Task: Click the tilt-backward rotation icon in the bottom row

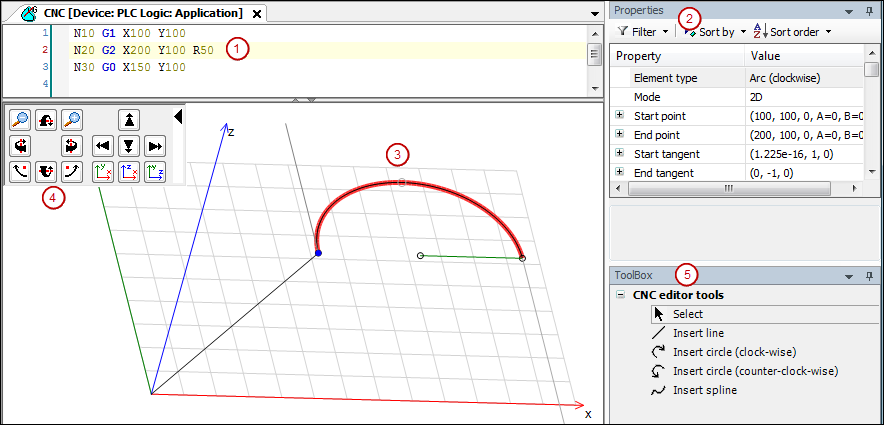Action: tap(46, 172)
